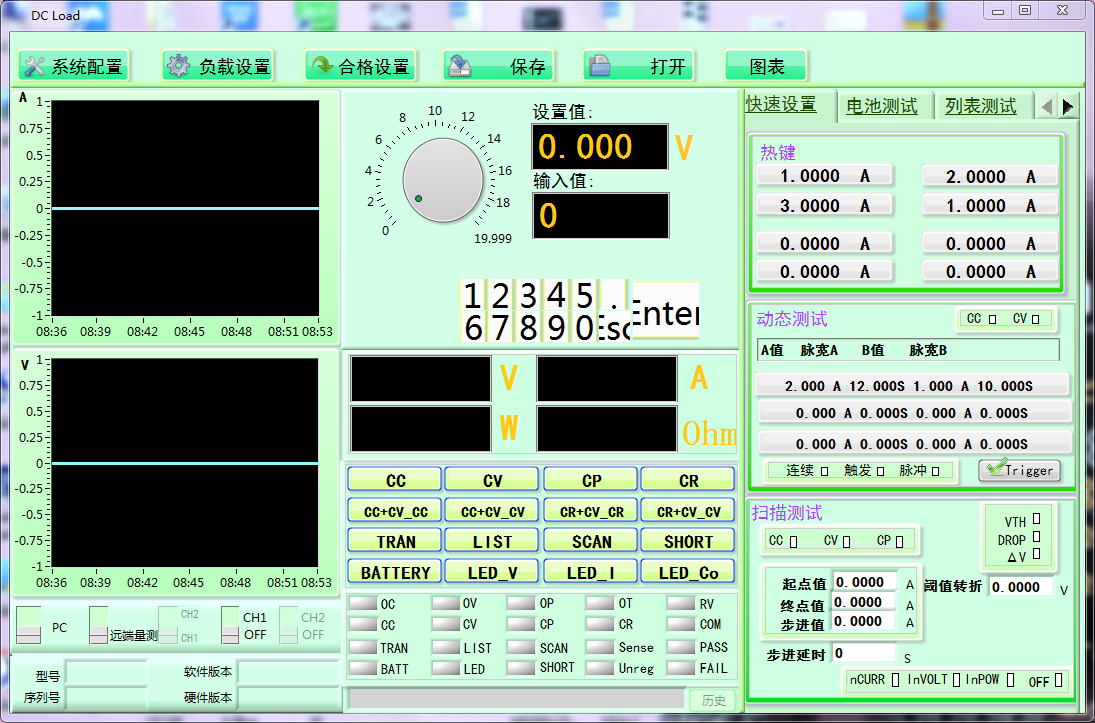Select the CC mode button
This screenshot has height=723, width=1095.
coord(395,480)
